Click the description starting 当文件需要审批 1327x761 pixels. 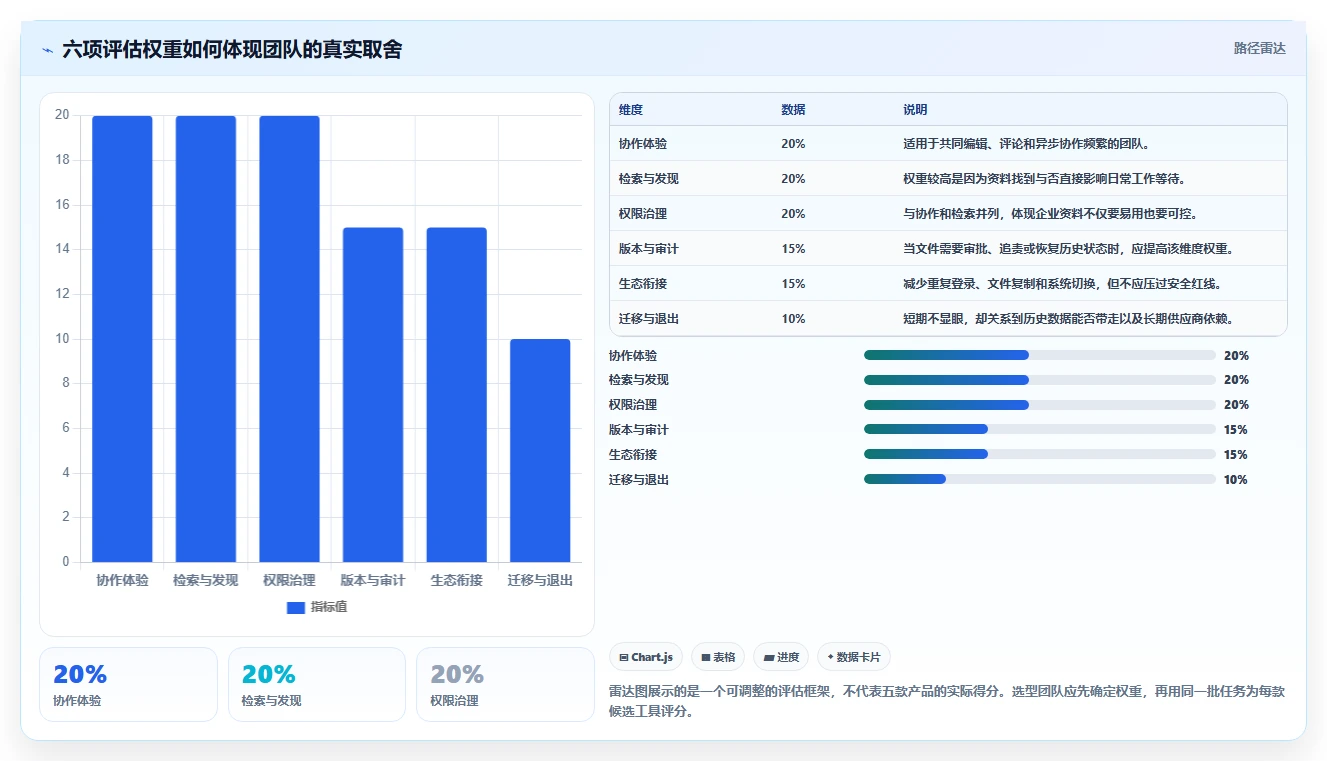[1068, 249]
